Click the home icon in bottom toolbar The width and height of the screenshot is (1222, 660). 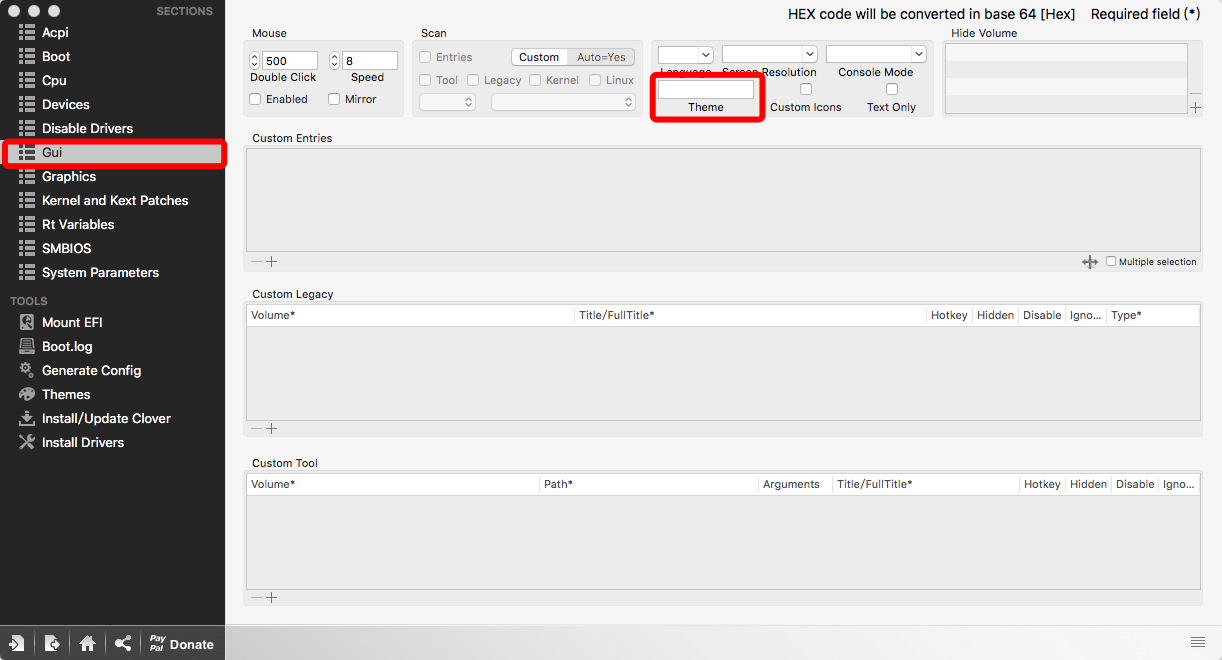click(88, 644)
